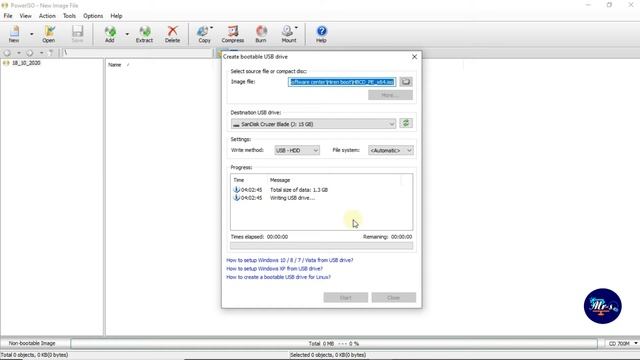Open the Options menu
The height and width of the screenshot is (360, 640).
[93, 16]
